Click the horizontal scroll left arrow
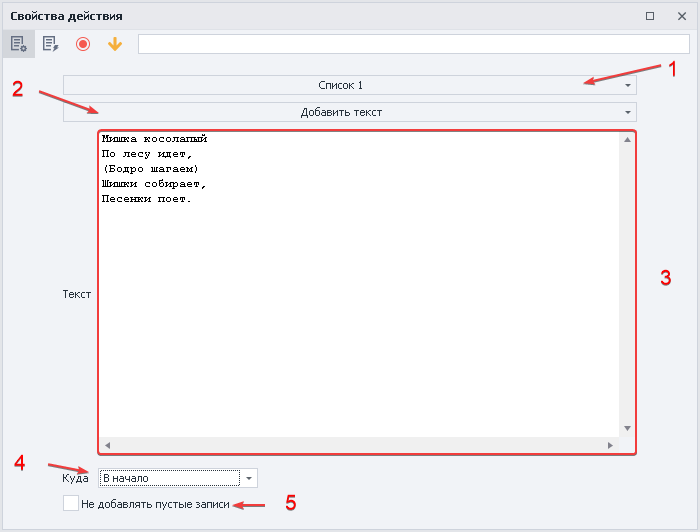Image resolution: width=700 pixels, height=532 pixels. click(107, 444)
